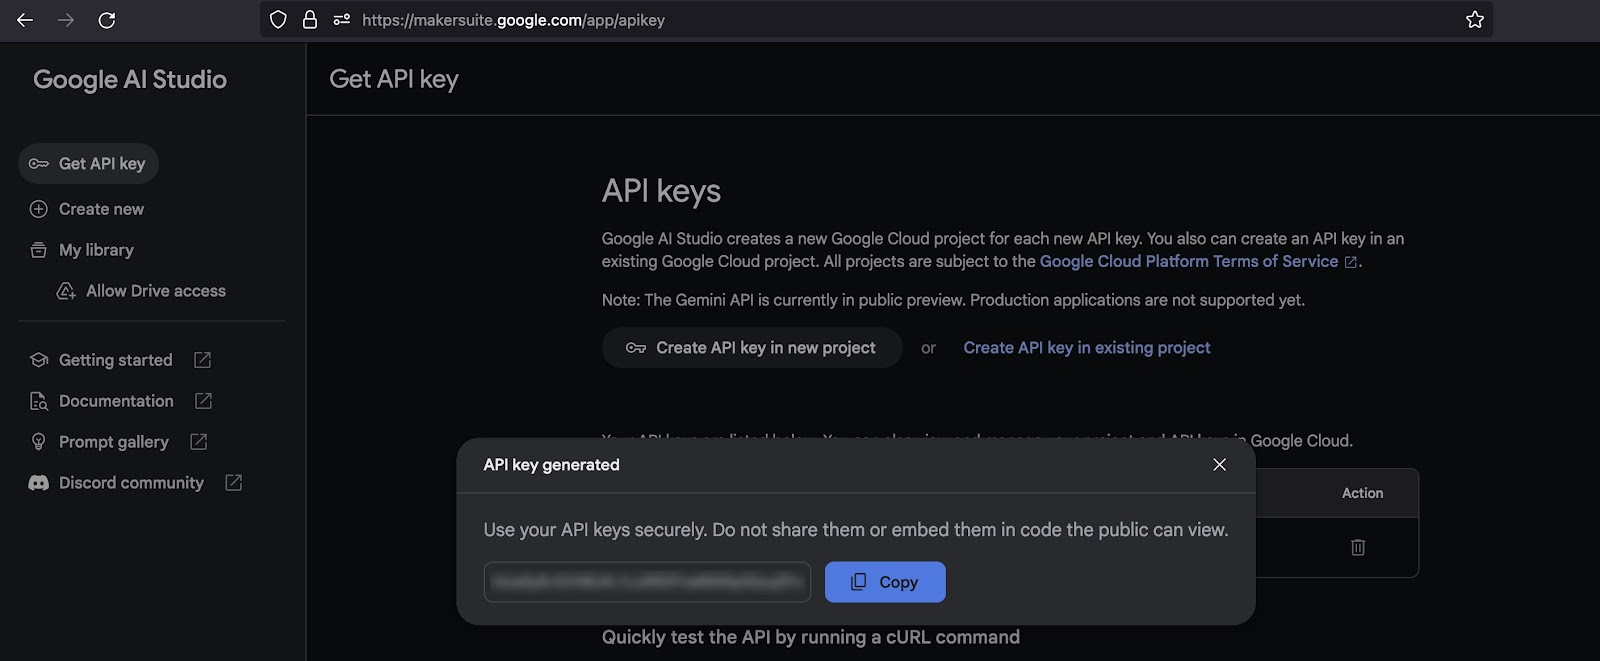Open the Prompt gallery link
The height and width of the screenshot is (661, 1600).
click(113, 442)
